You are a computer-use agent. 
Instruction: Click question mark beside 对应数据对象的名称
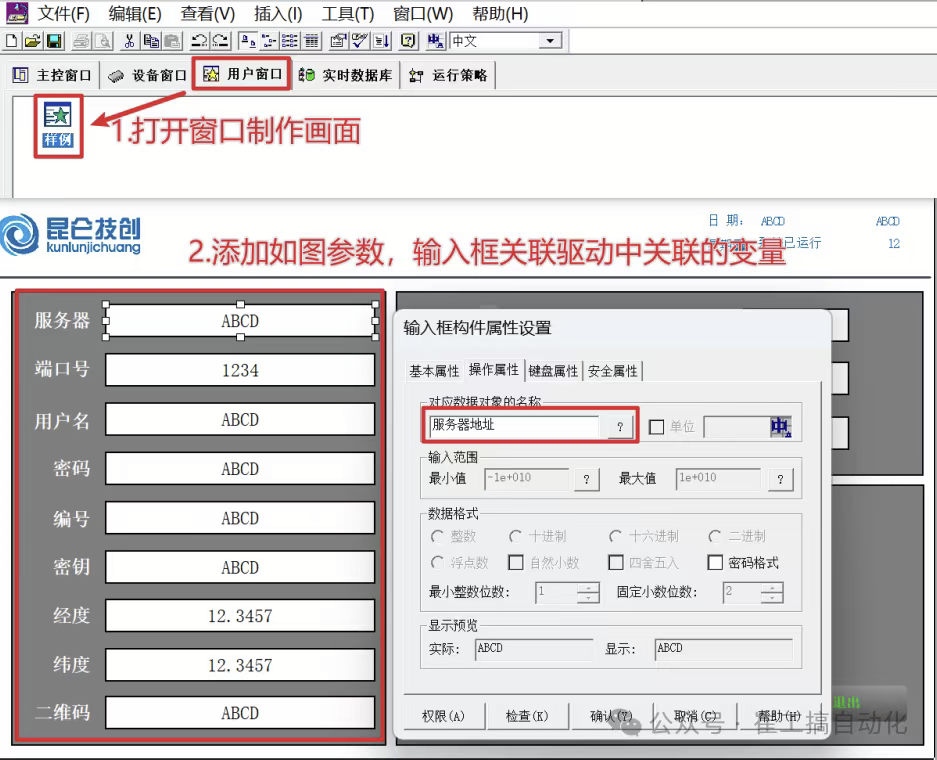(620, 426)
